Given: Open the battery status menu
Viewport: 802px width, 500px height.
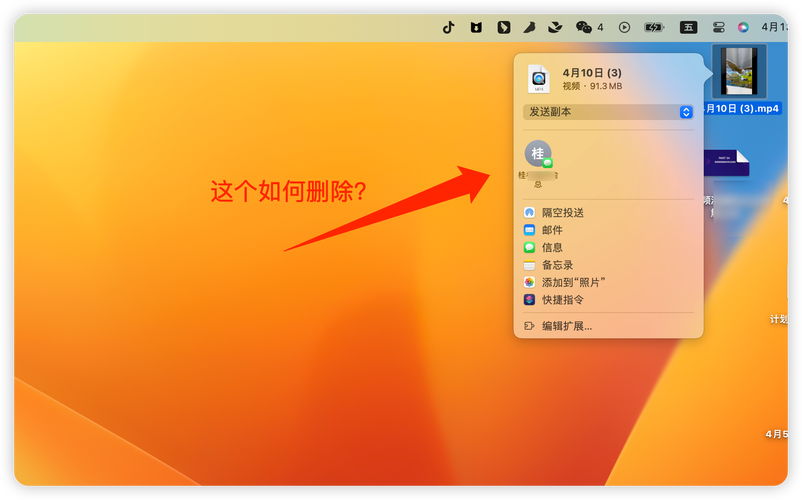Looking at the screenshot, I should pyautogui.click(x=654, y=27).
